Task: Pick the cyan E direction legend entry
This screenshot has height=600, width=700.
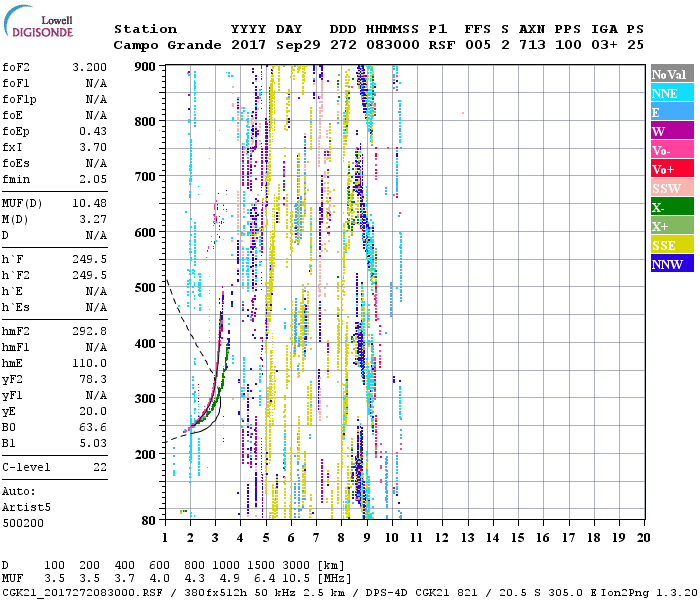Action: (671, 112)
